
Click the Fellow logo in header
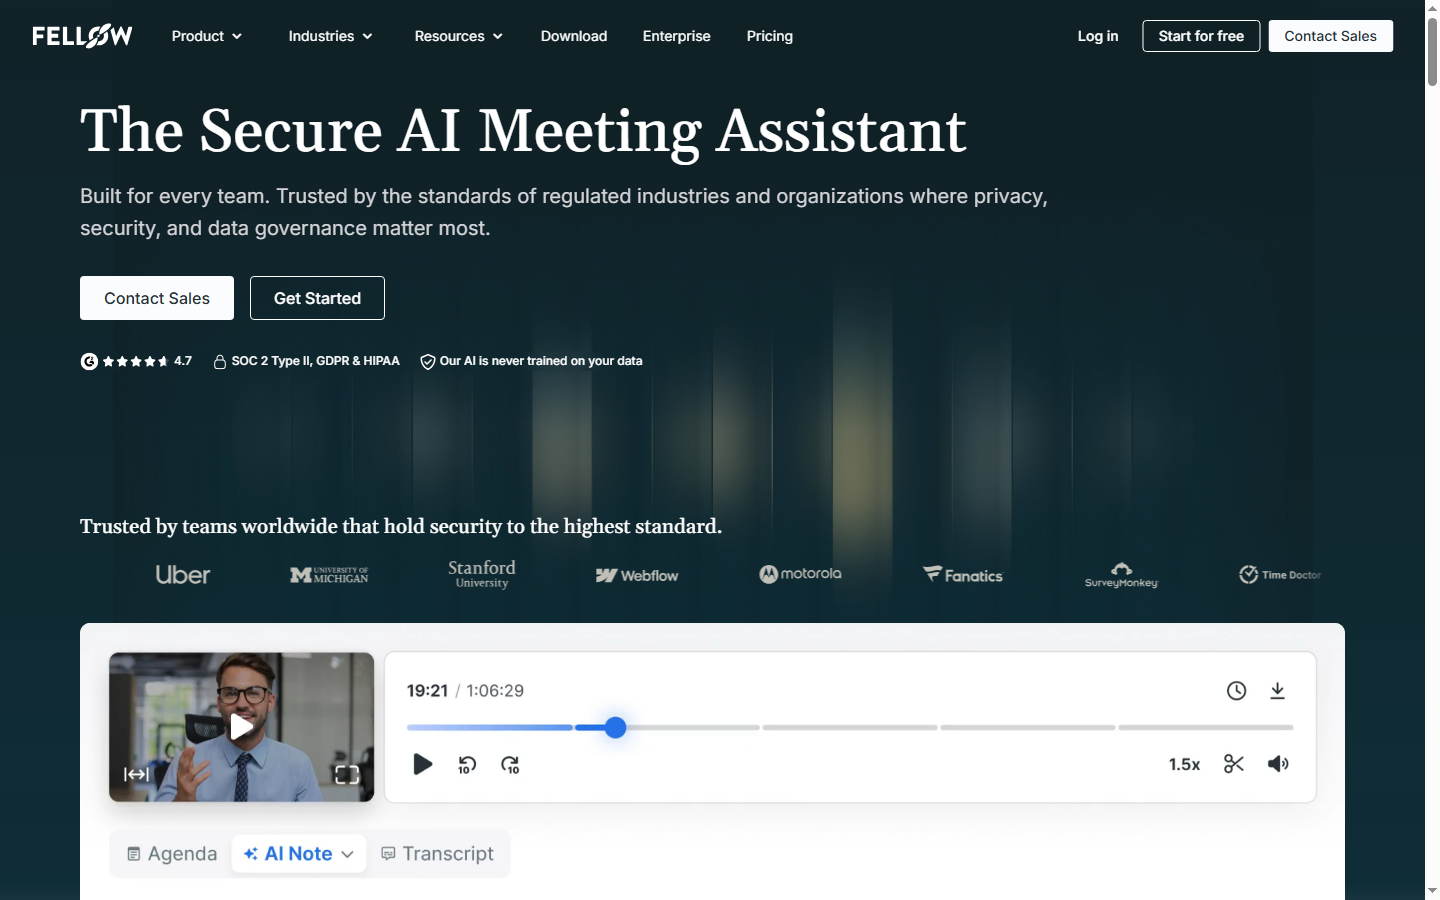click(x=82, y=36)
